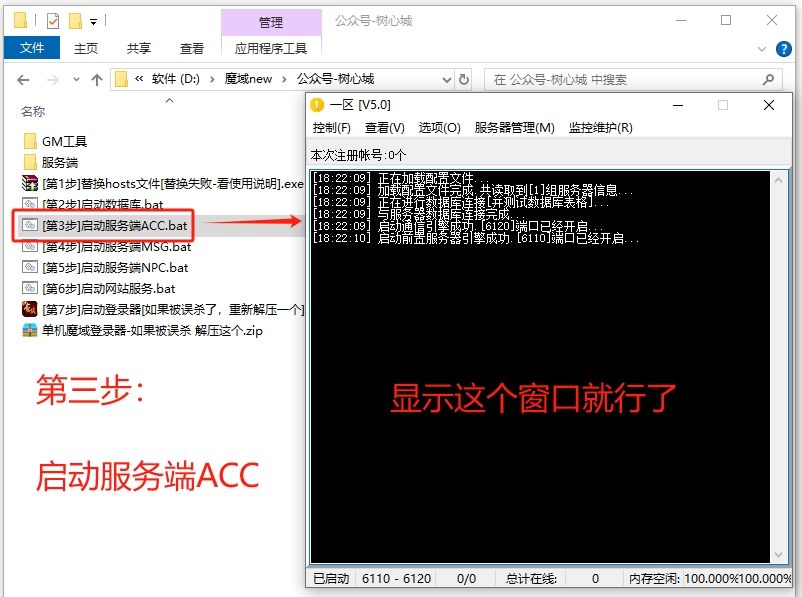
Task: Open the quick access toolbar customize dropdown
Action: 93,21
